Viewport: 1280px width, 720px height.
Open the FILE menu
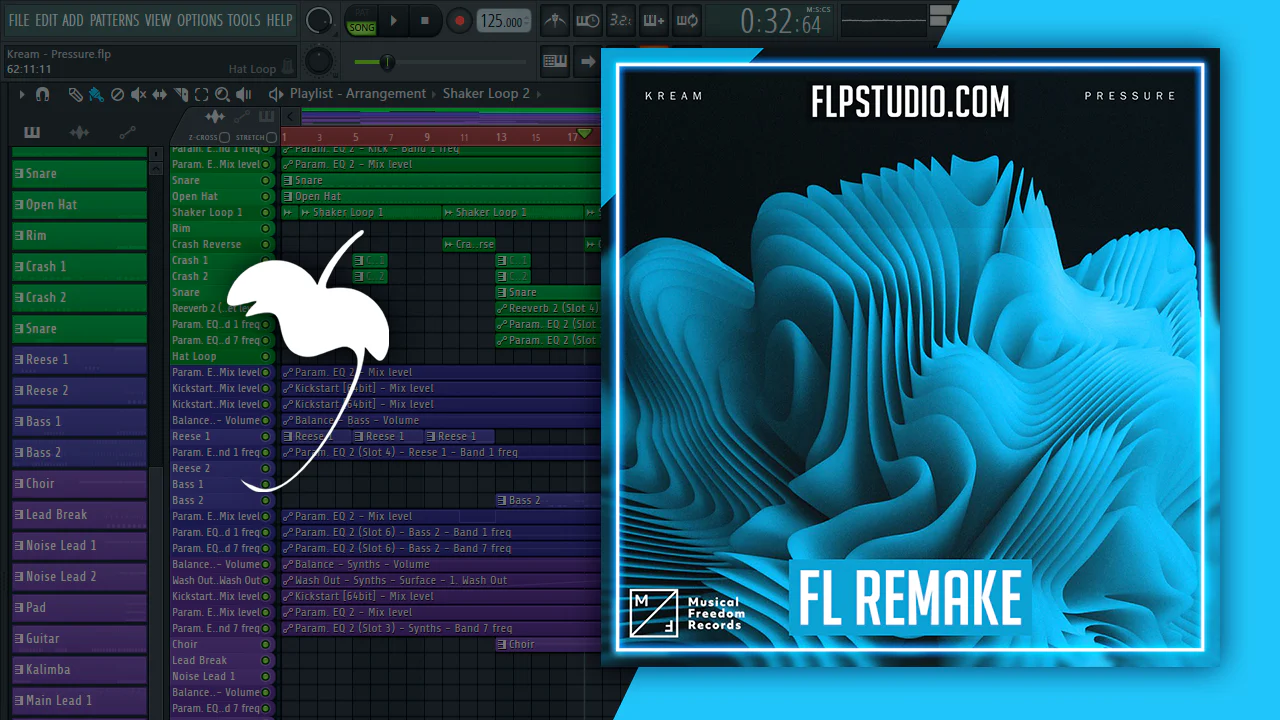tap(19, 20)
